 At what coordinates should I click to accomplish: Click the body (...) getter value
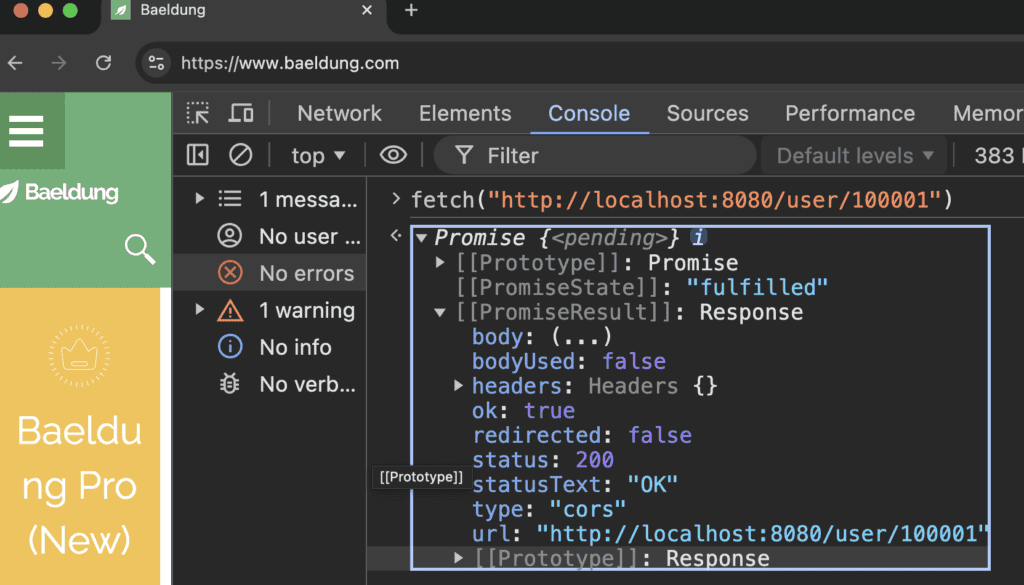pos(581,336)
